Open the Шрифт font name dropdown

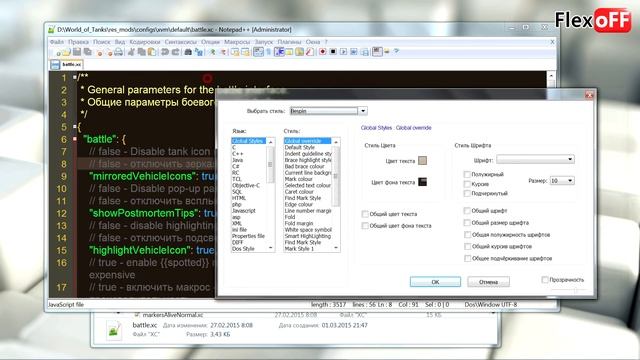pos(570,159)
